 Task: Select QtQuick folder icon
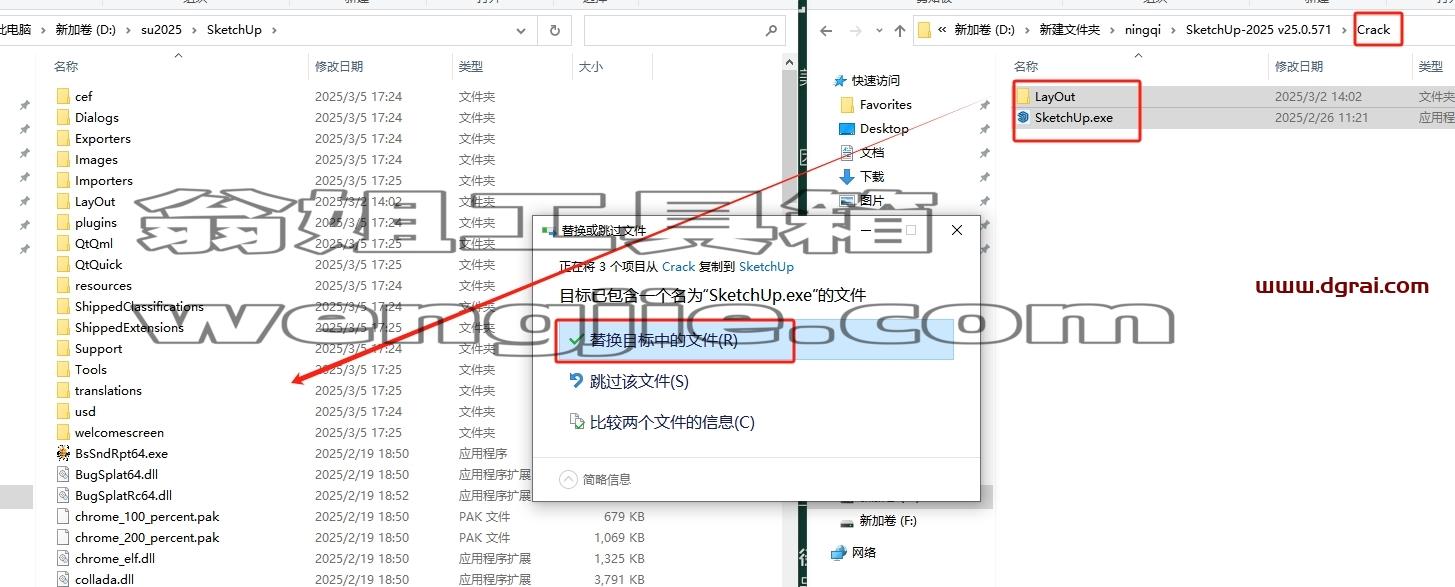[x=64, y=264]
